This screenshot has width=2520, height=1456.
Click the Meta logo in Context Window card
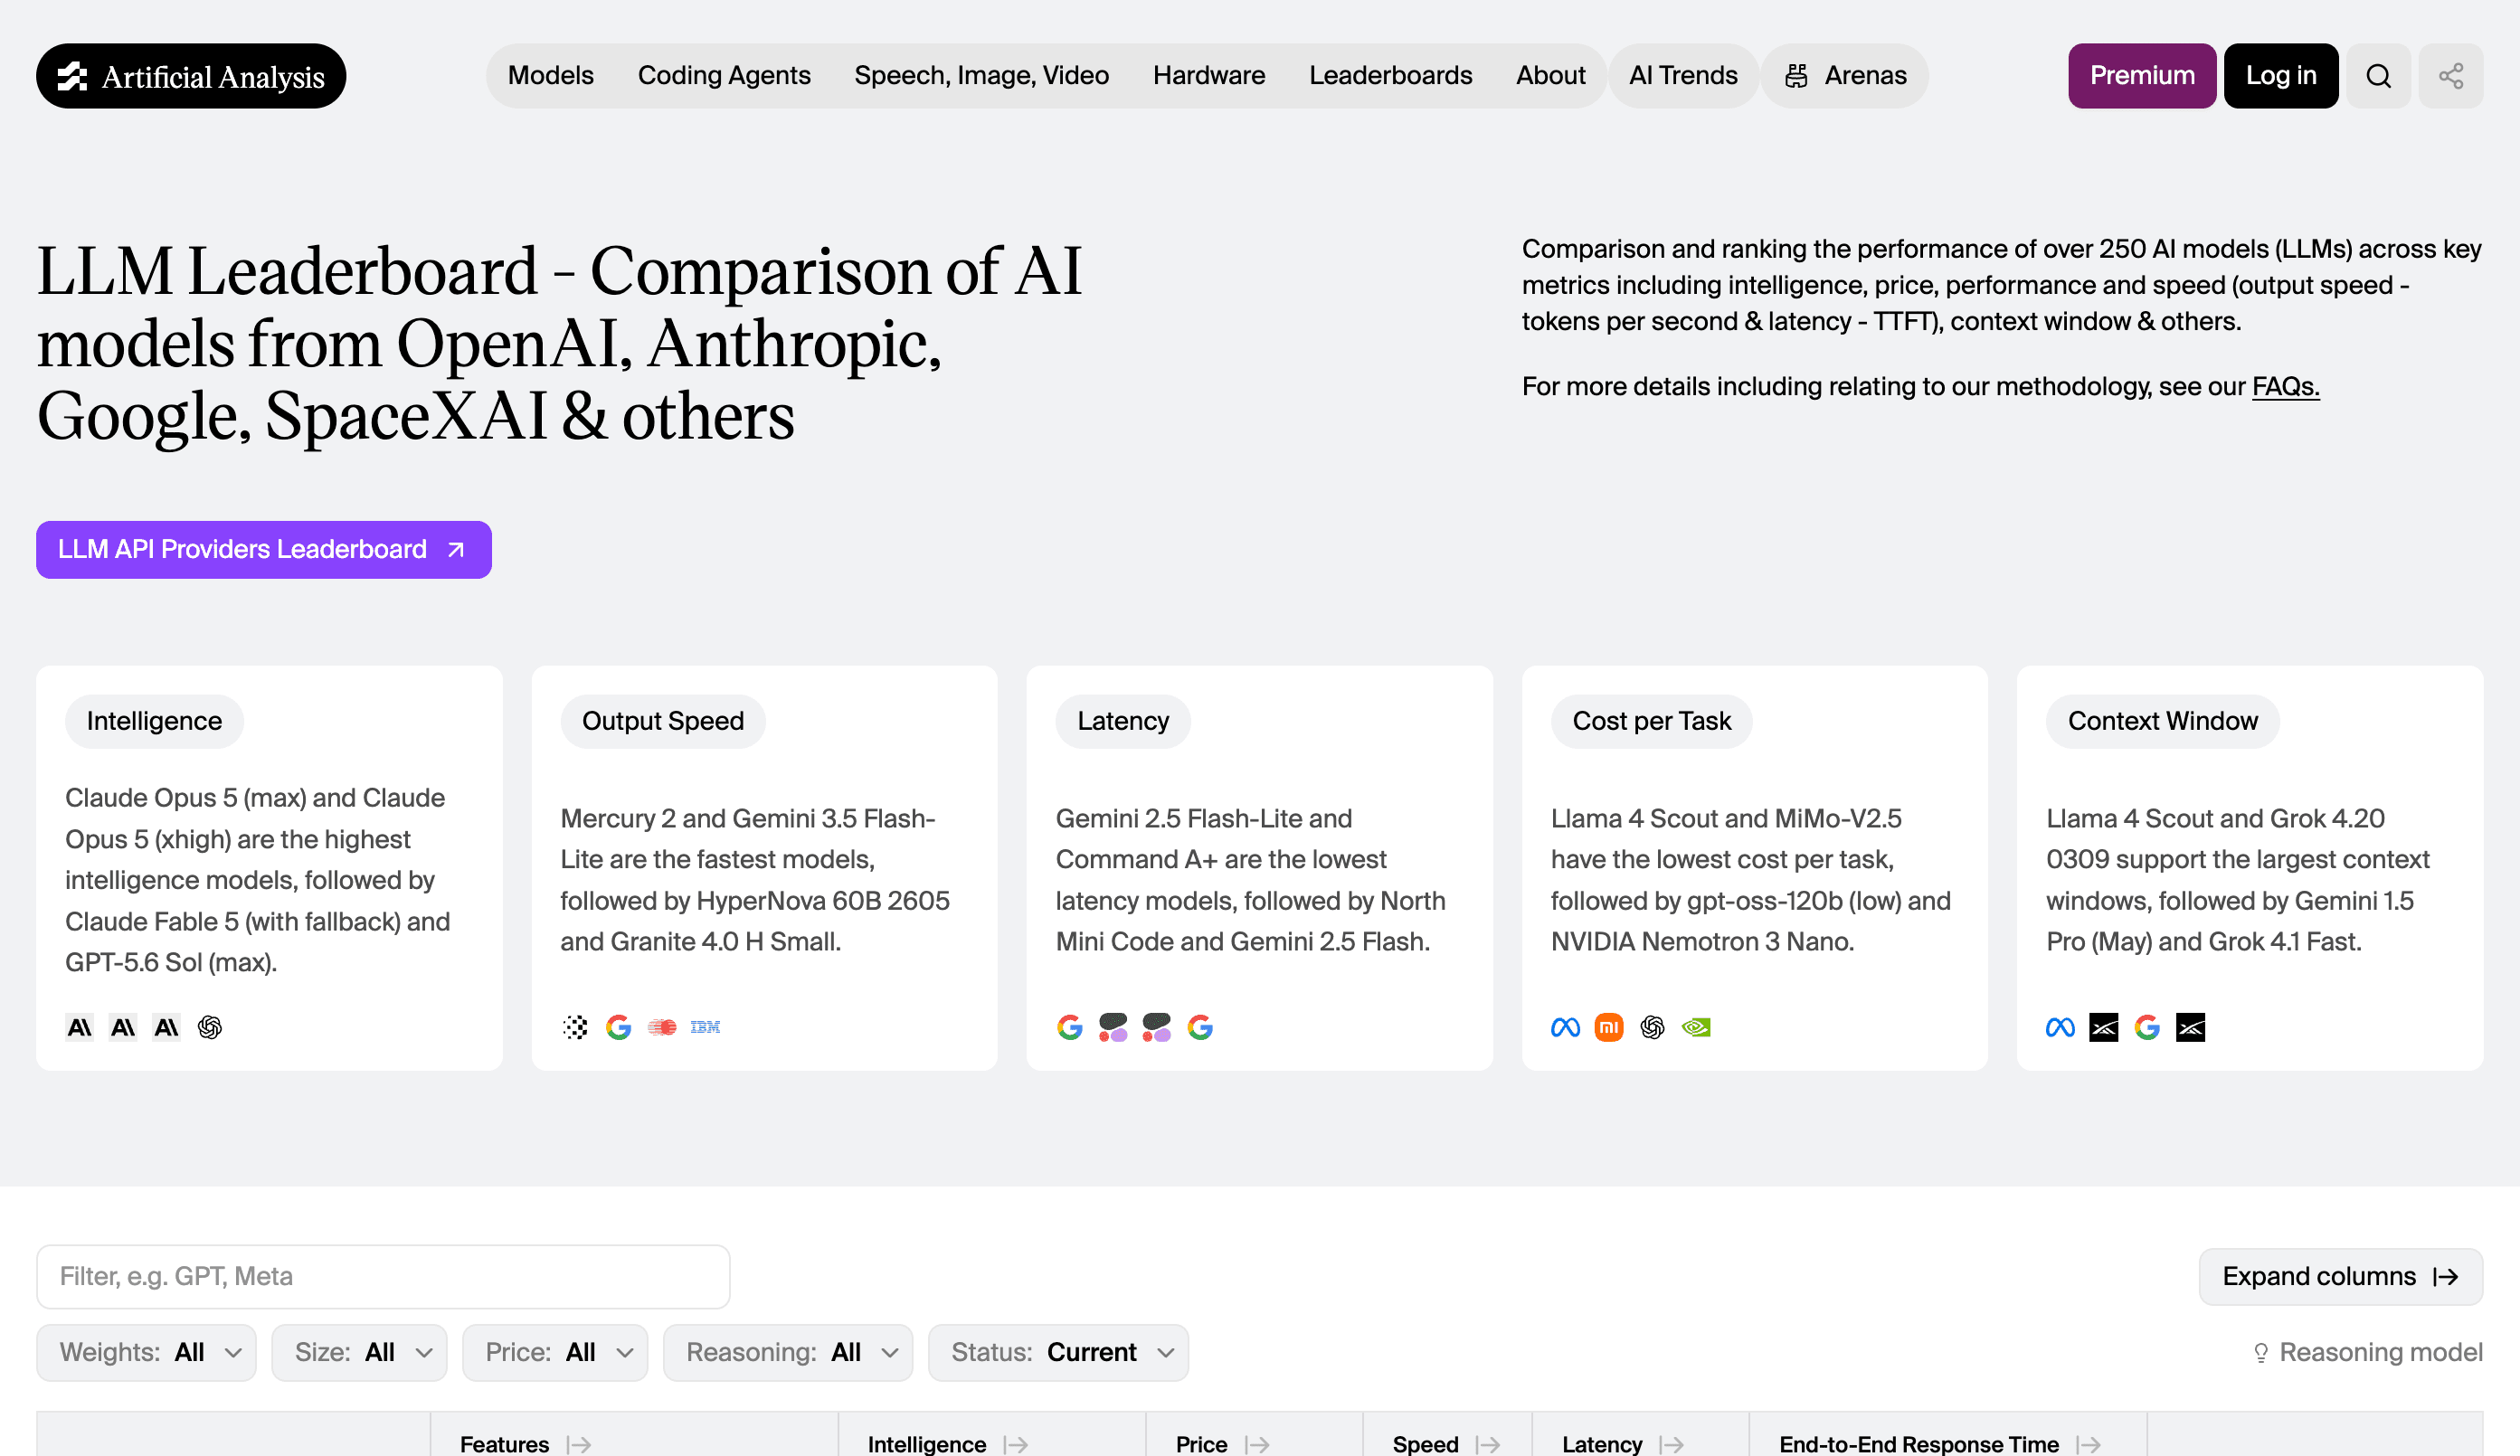2060,1027
